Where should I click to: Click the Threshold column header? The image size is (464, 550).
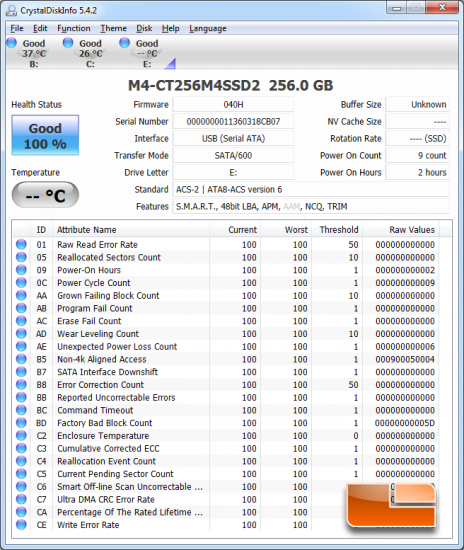(337, 230)
